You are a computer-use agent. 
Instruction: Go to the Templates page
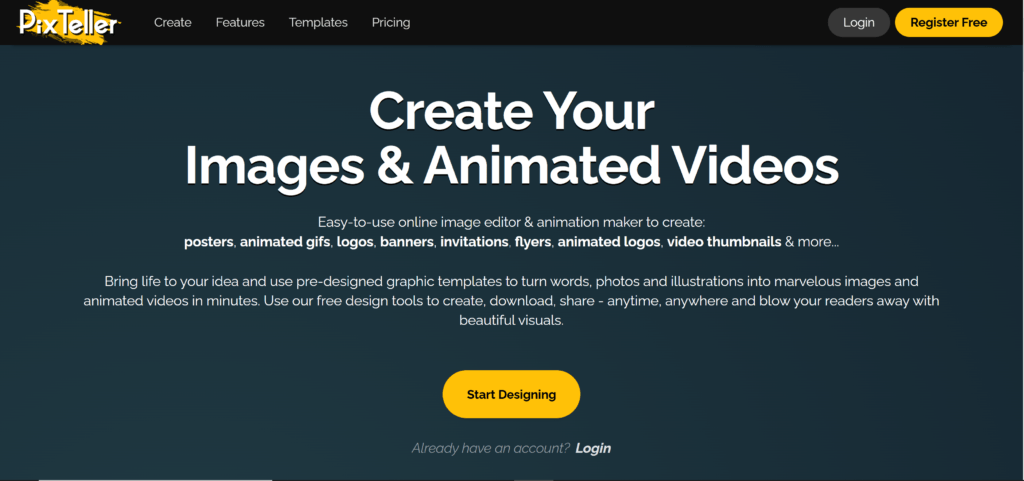pyautogui.click(x=318, y=22)
